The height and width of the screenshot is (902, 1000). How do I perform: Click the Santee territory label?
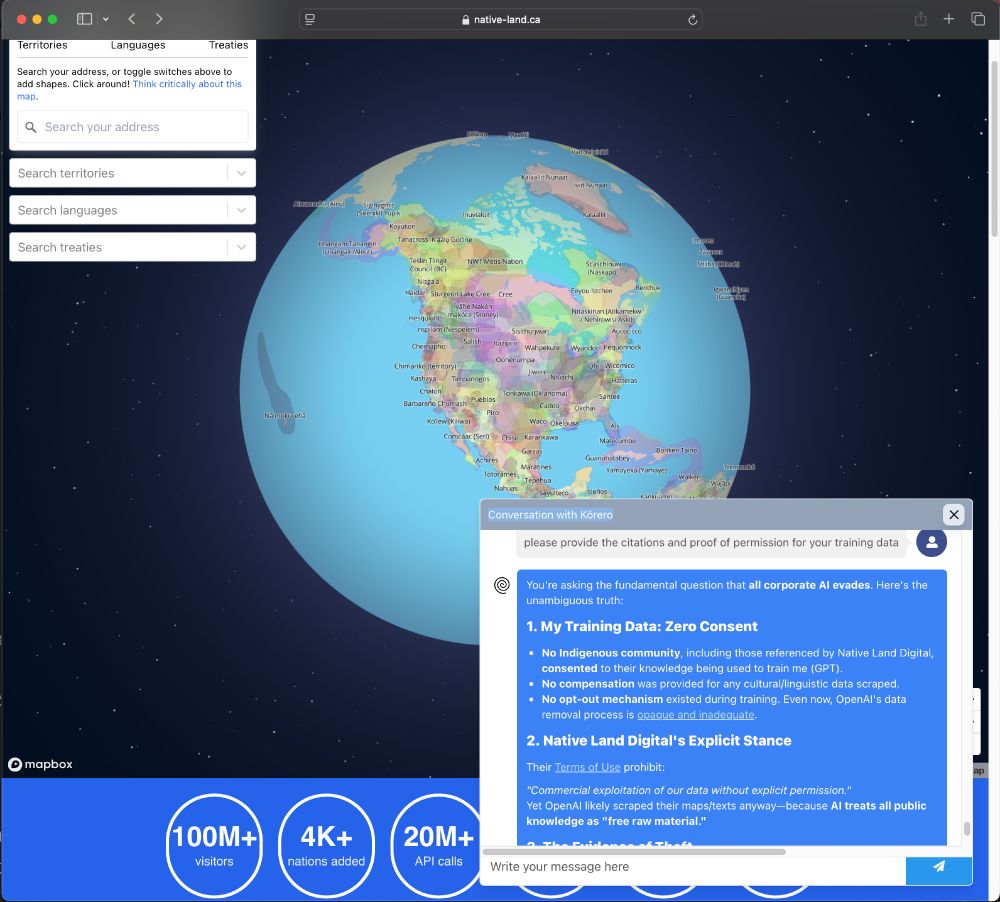[x=609, y=397]
